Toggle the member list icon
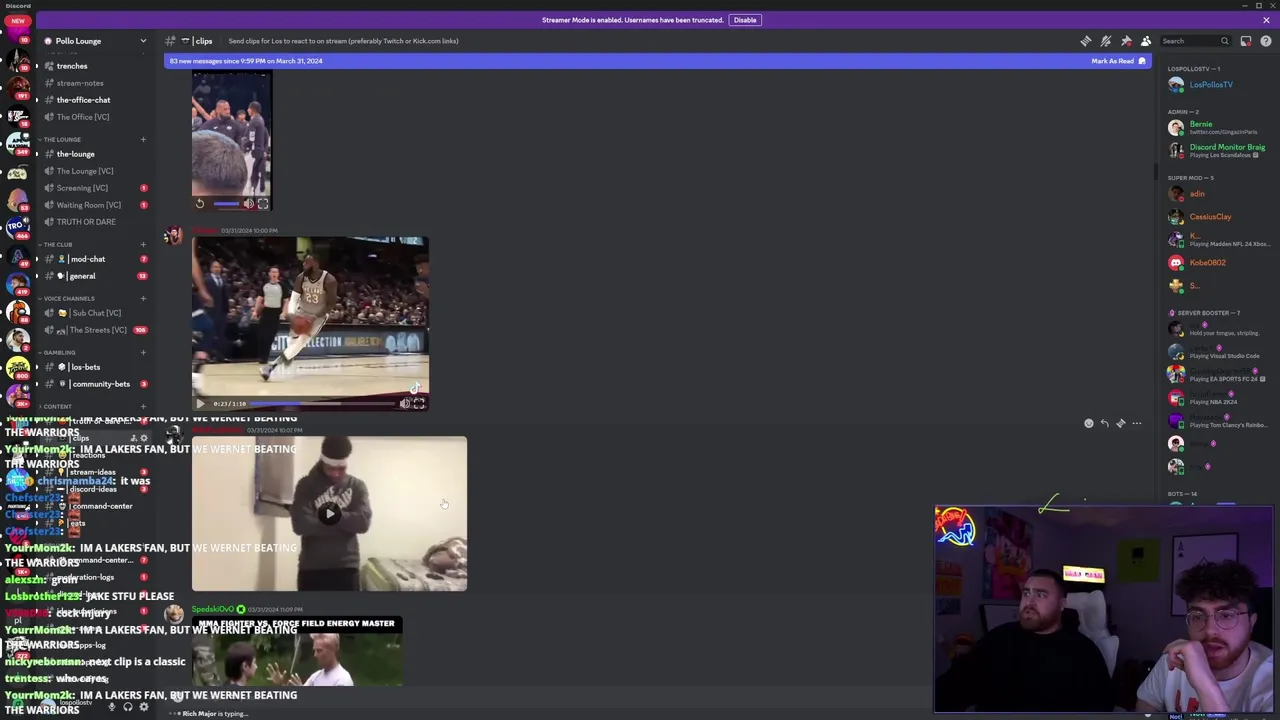The height and width of the screenshot is (720, 1280). (x=1146, y=41)
